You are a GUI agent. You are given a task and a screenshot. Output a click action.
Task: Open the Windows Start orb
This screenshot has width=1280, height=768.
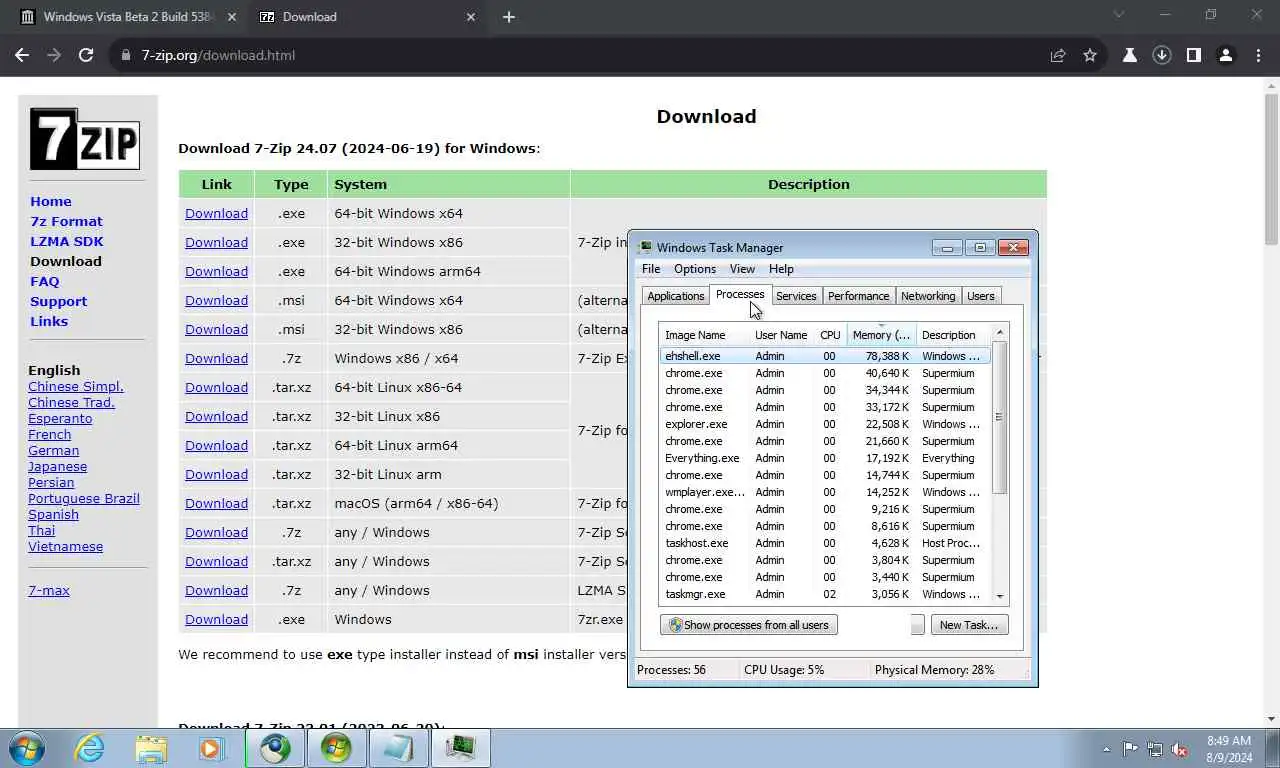tap(26, 748)
